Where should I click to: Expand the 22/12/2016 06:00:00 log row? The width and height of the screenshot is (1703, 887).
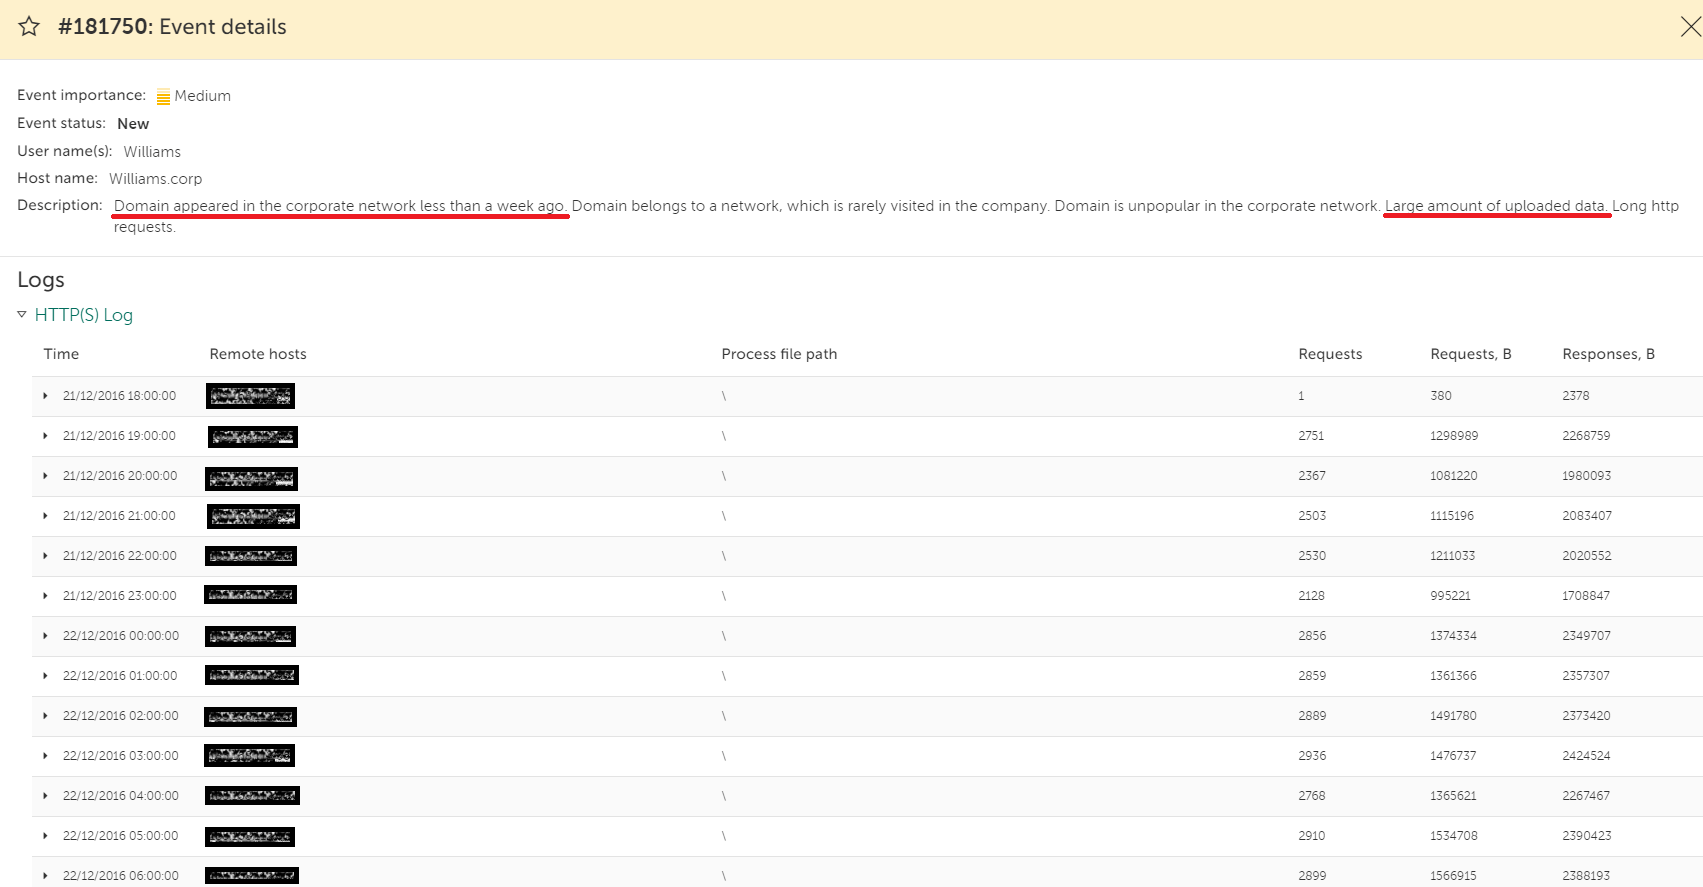click(x=45, y=876)
